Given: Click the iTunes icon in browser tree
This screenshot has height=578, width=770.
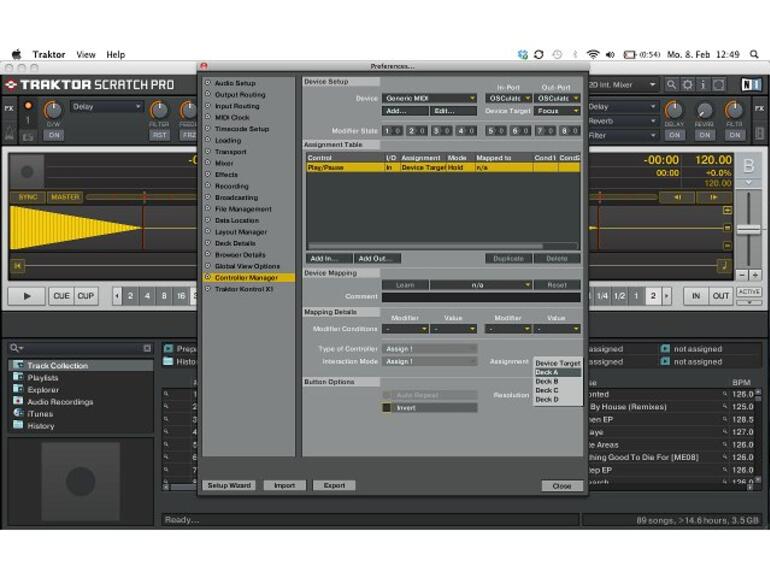Looking at the screenshot, I should point(18,414).
